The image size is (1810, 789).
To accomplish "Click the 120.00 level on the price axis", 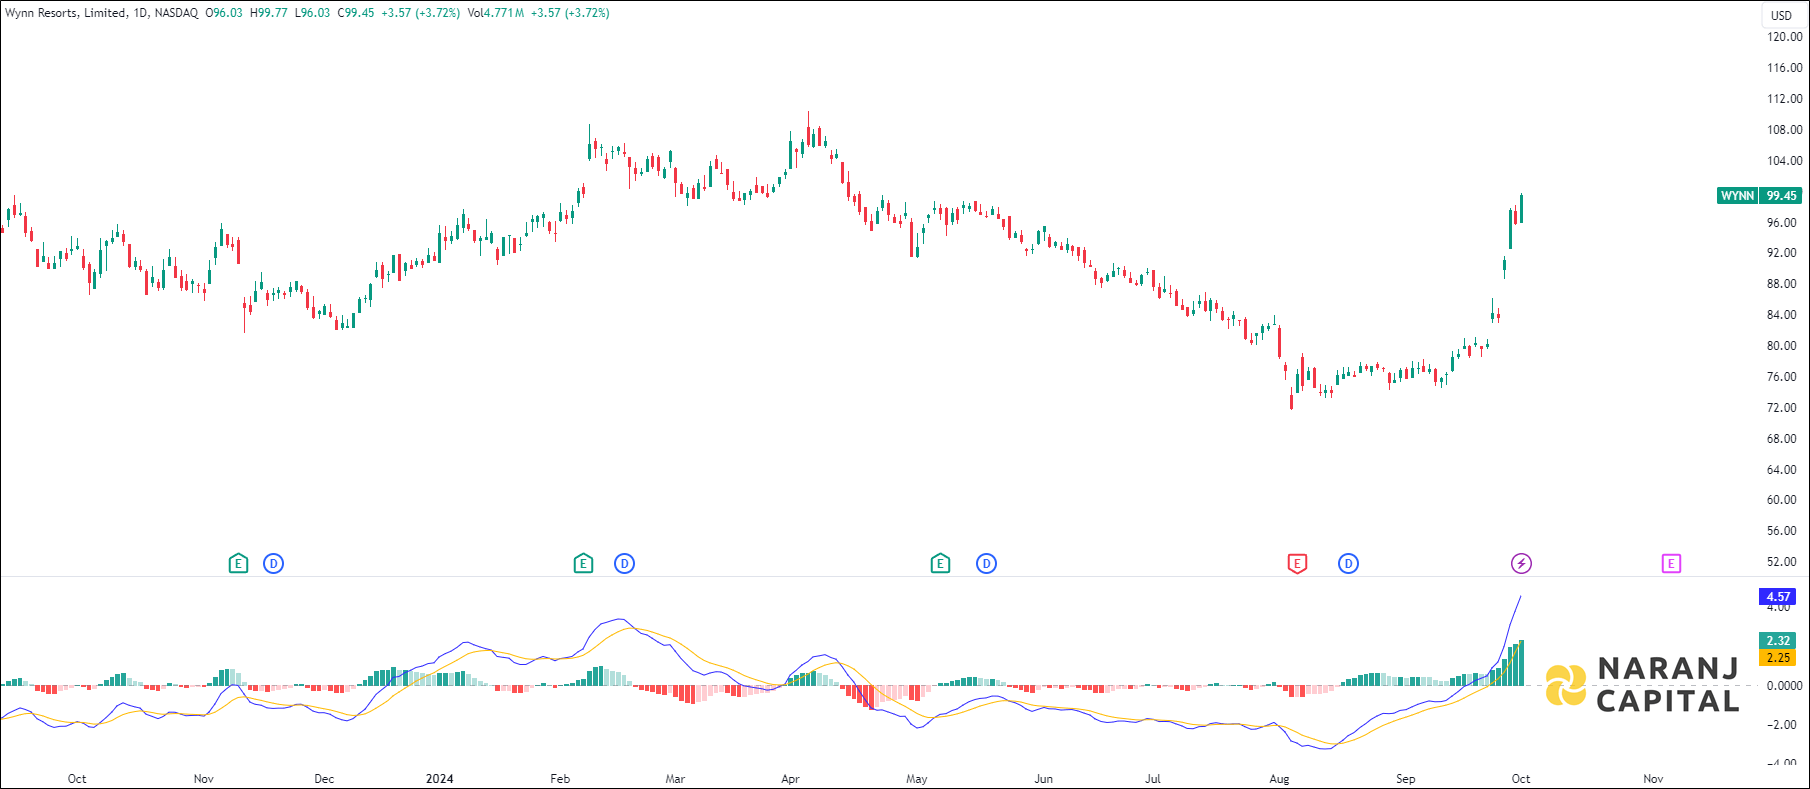I will 1784,37.
